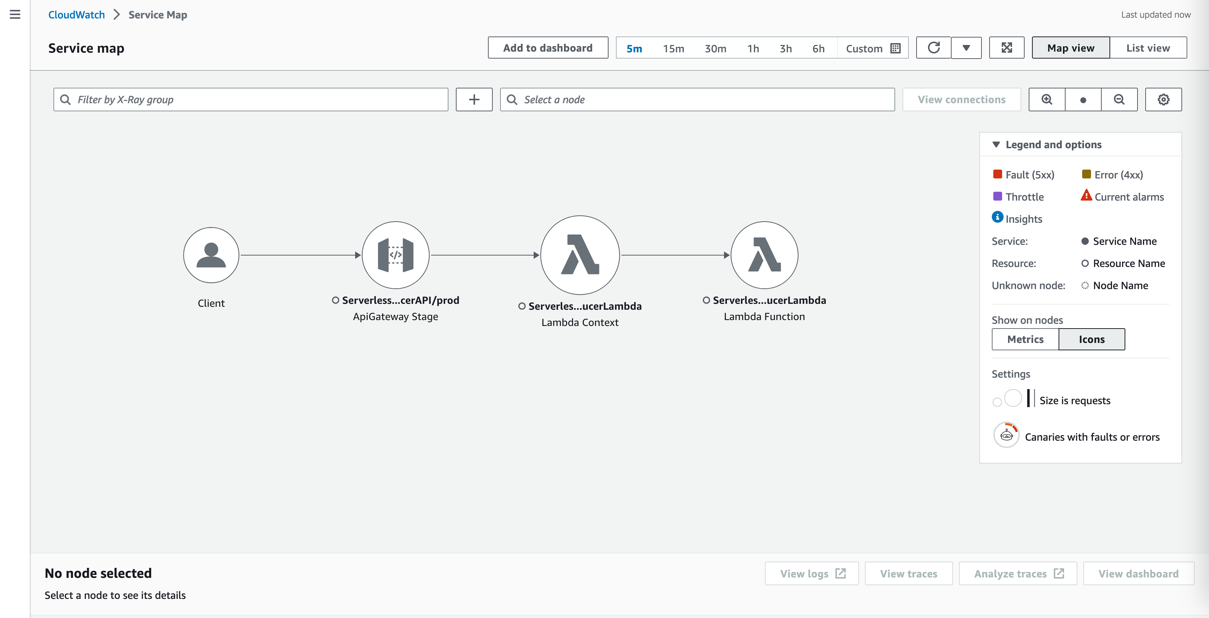Zoom out on the service map

[x=1119, y=100]
